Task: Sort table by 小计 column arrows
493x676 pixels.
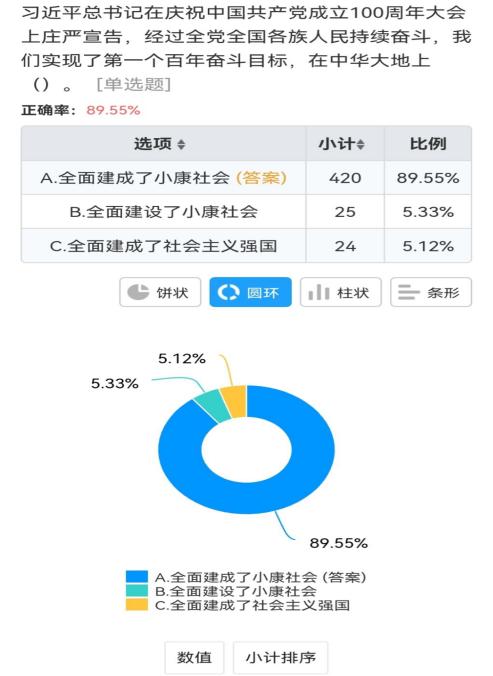Action: click(x=360, y=144)
